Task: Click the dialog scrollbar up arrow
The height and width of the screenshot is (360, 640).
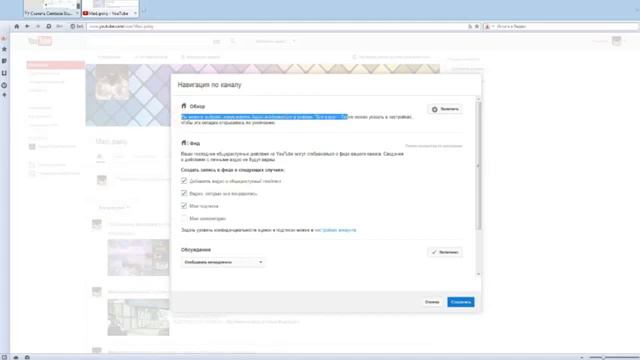Action: (478, 99)
